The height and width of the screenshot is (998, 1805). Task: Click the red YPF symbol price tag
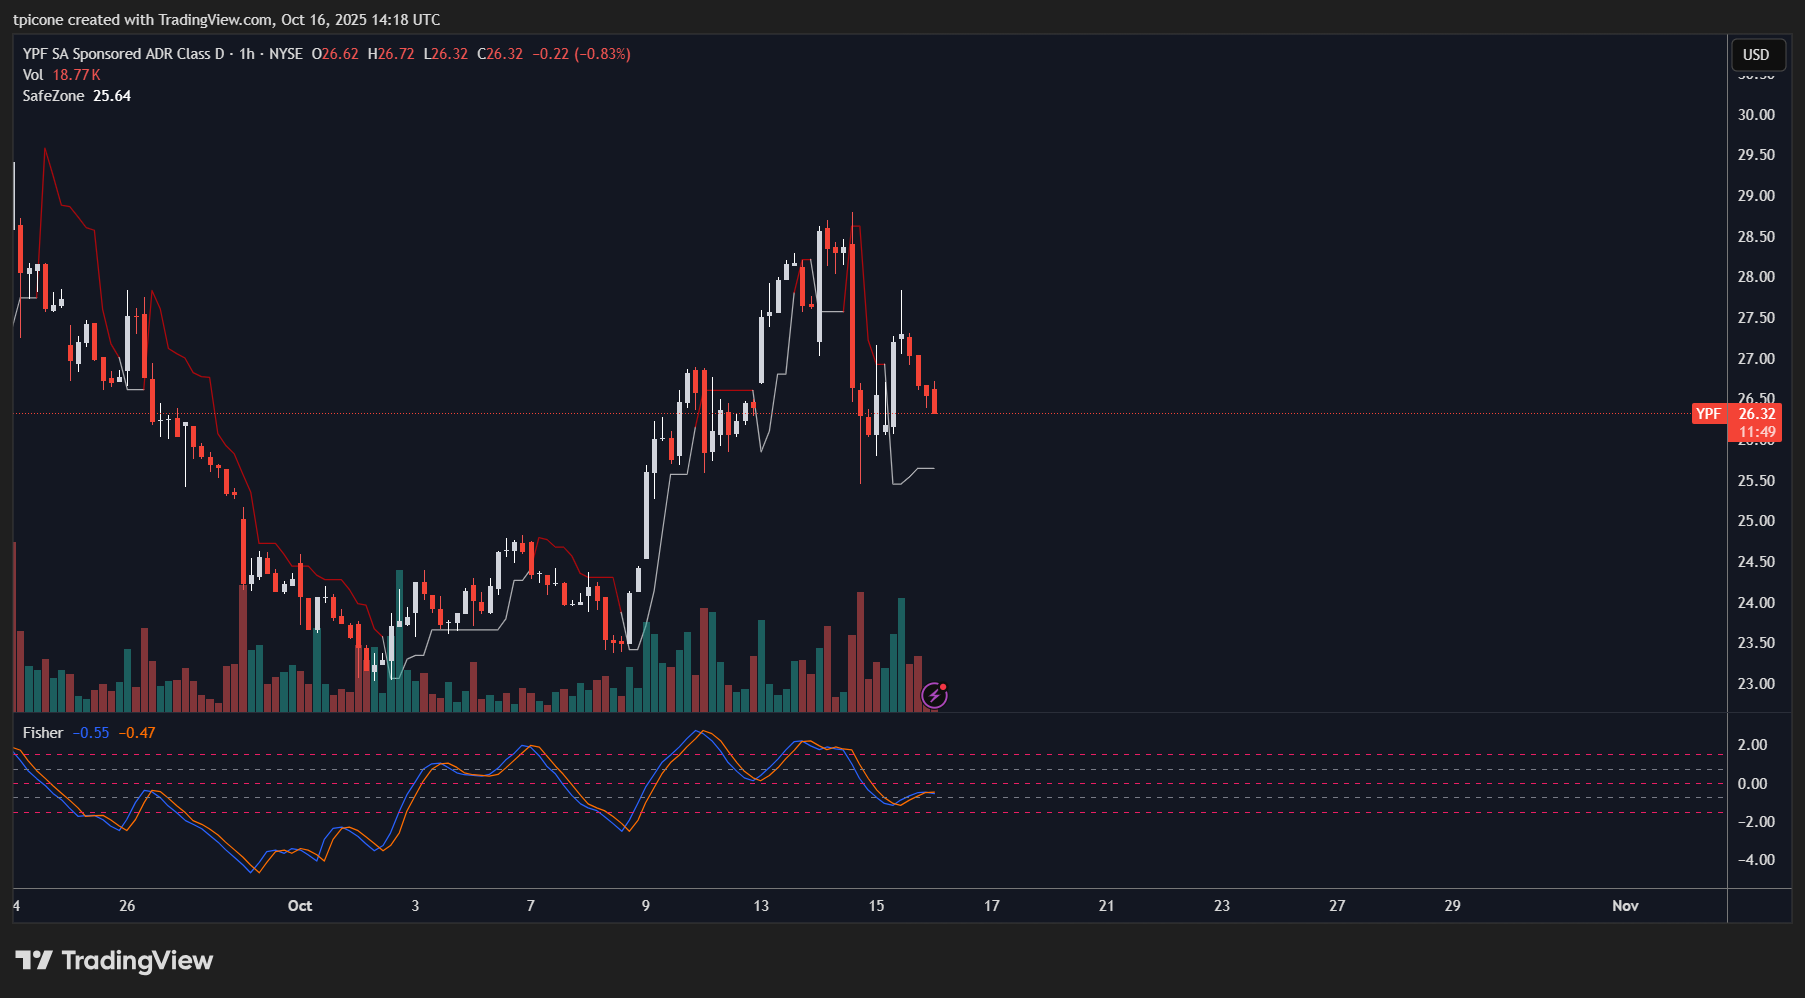coord(1709,414)
